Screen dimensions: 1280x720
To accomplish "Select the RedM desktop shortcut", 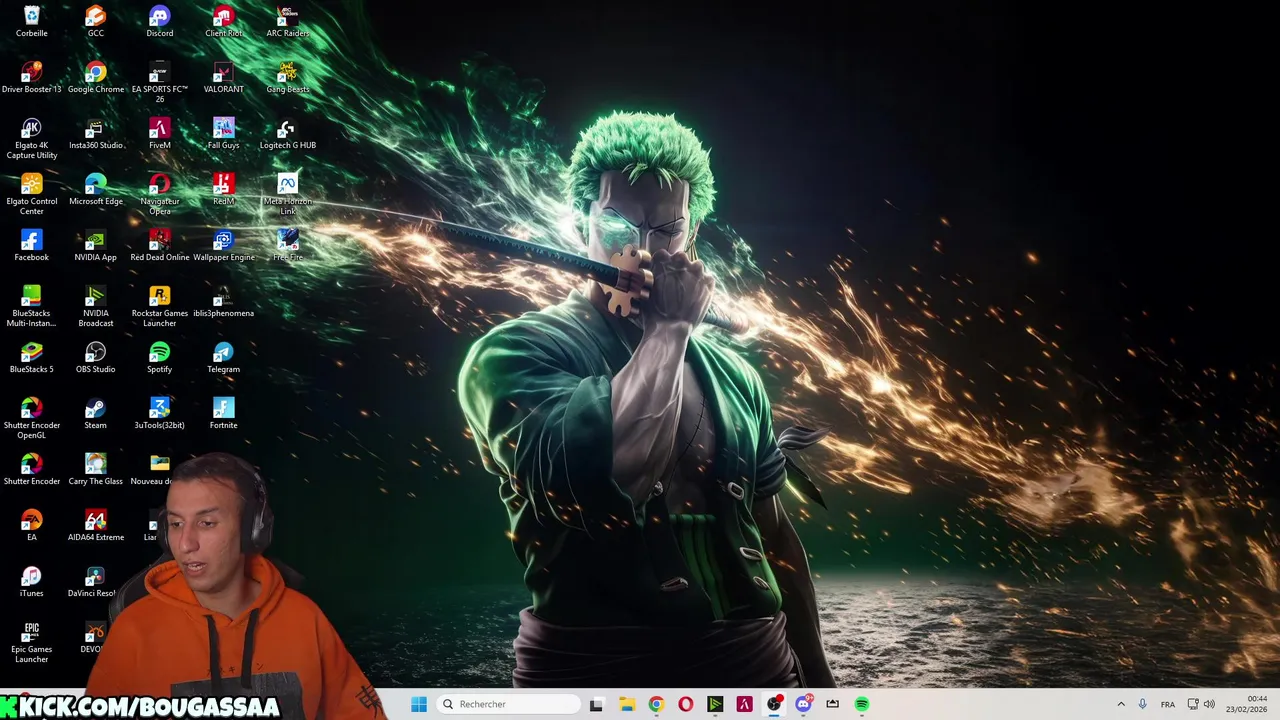I will pyautogui.click(x=223, y=190).
